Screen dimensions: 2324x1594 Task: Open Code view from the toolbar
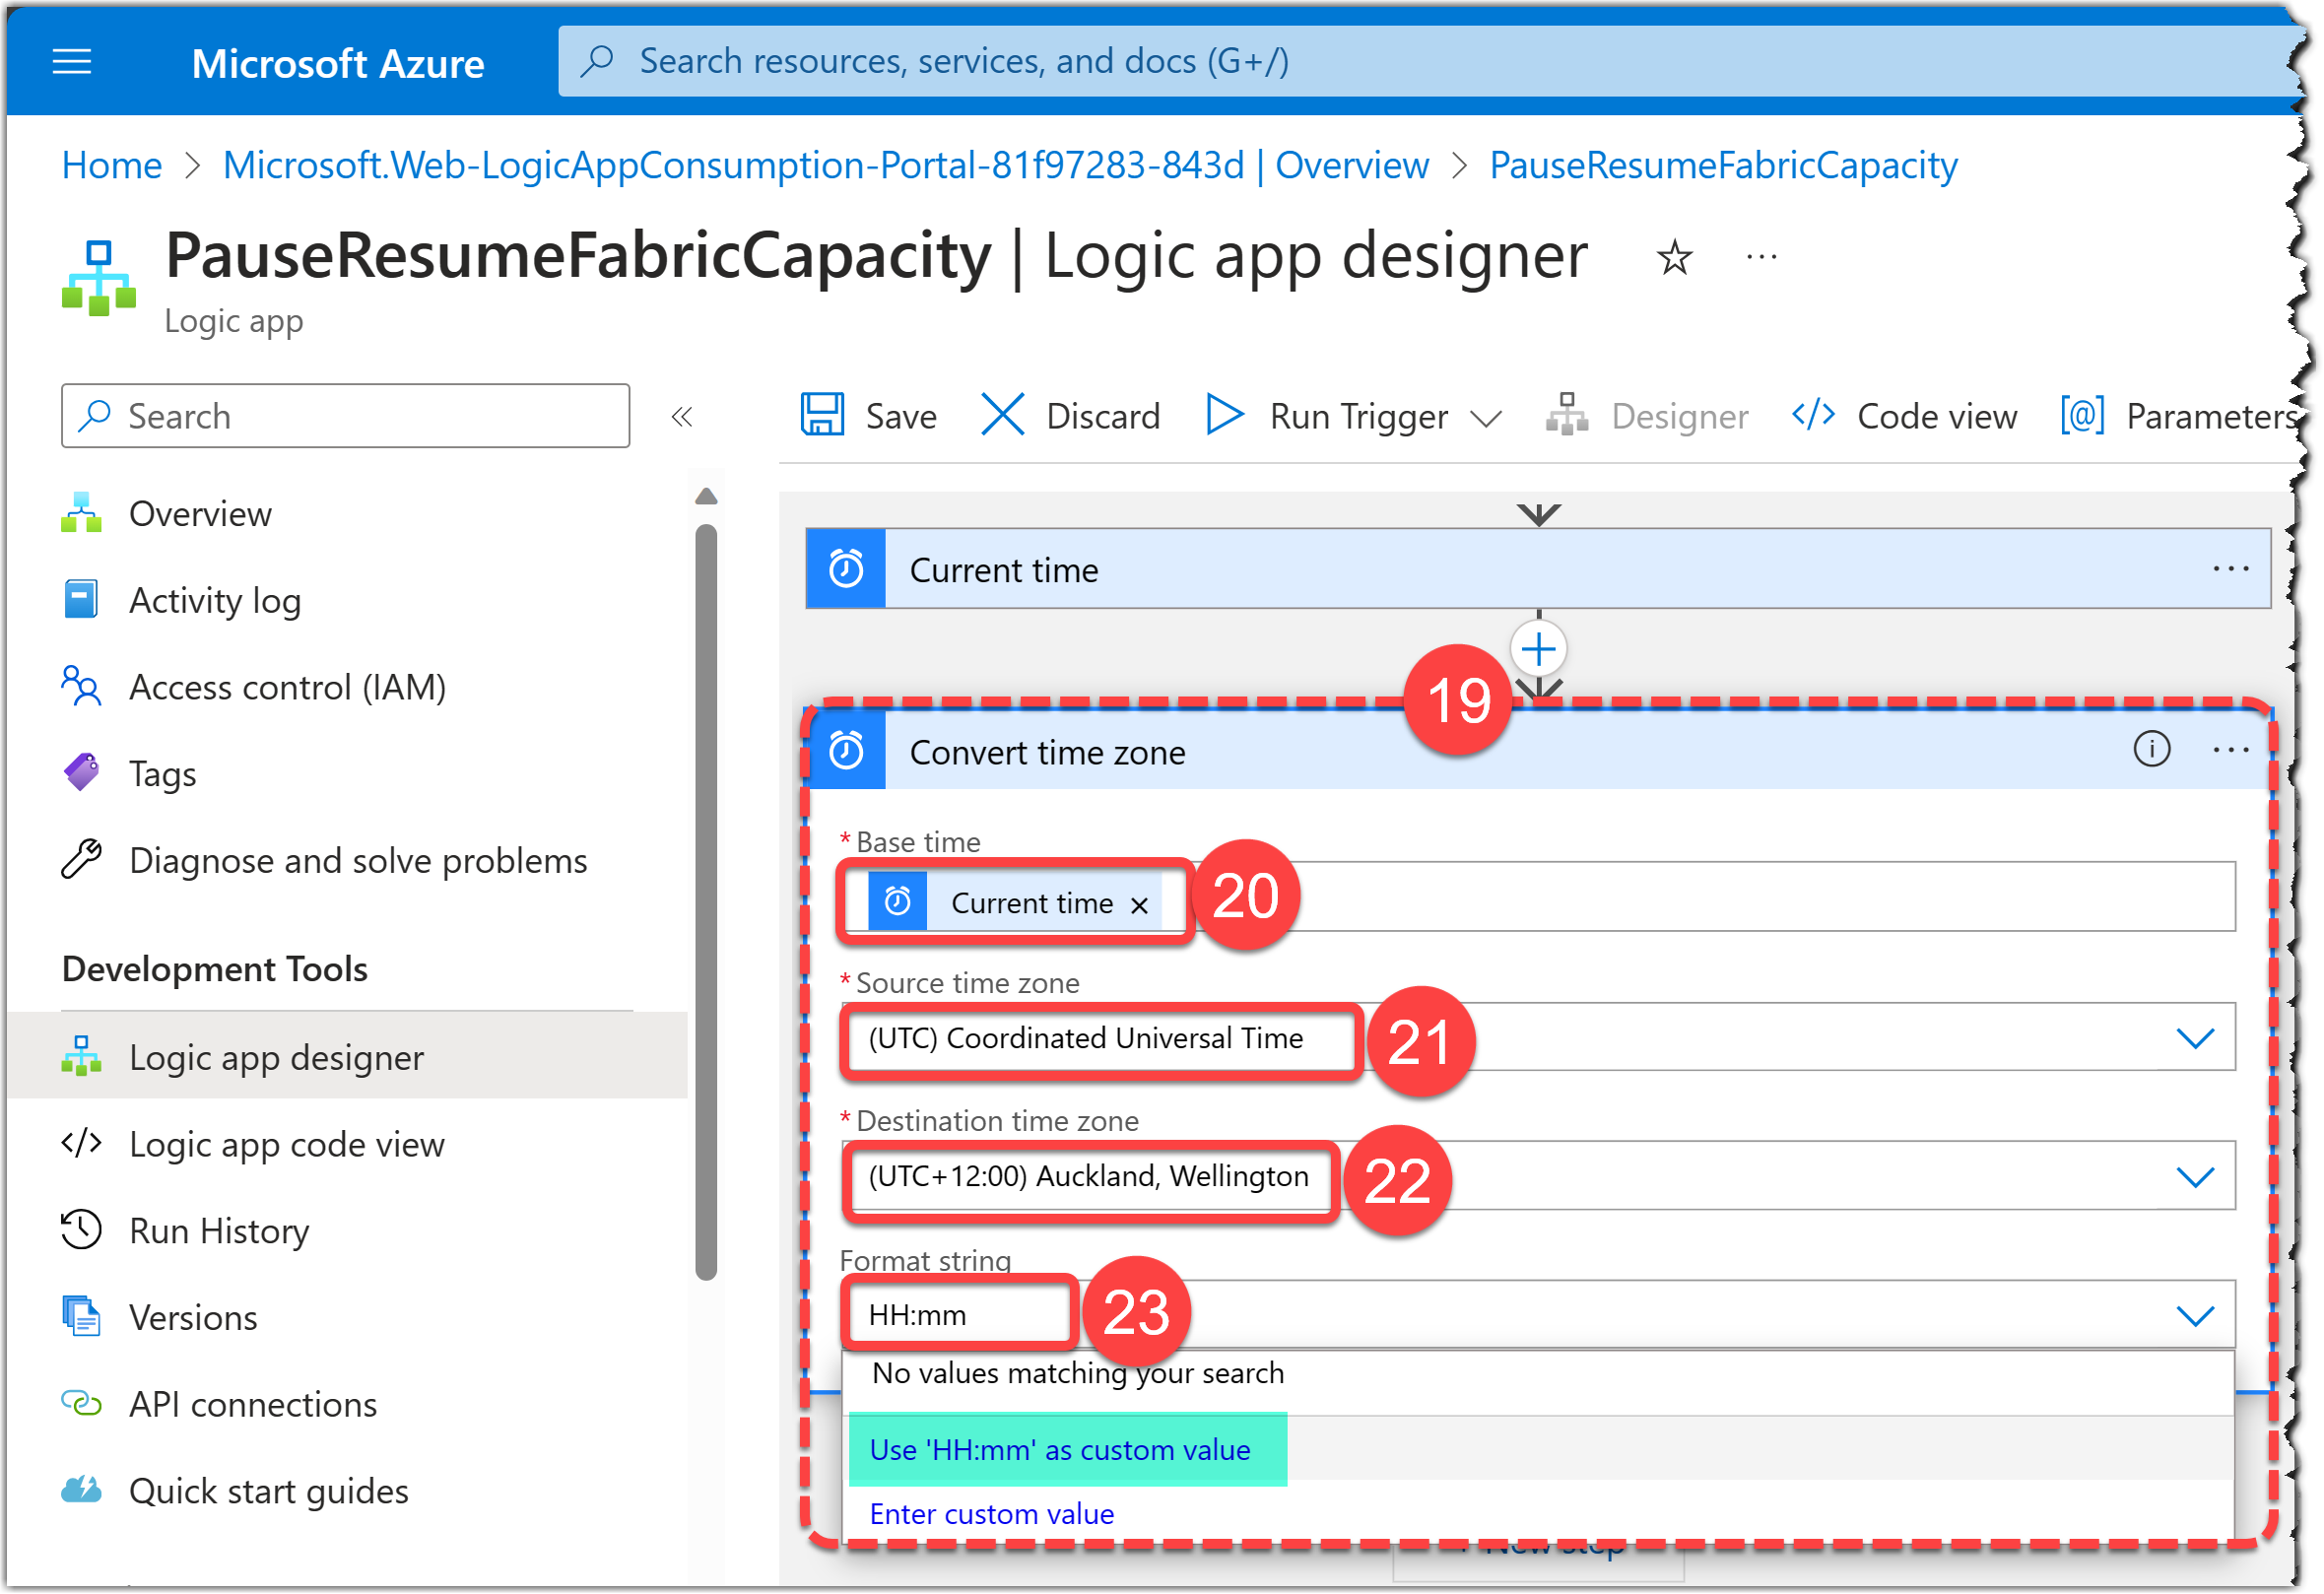[1905, 416]
